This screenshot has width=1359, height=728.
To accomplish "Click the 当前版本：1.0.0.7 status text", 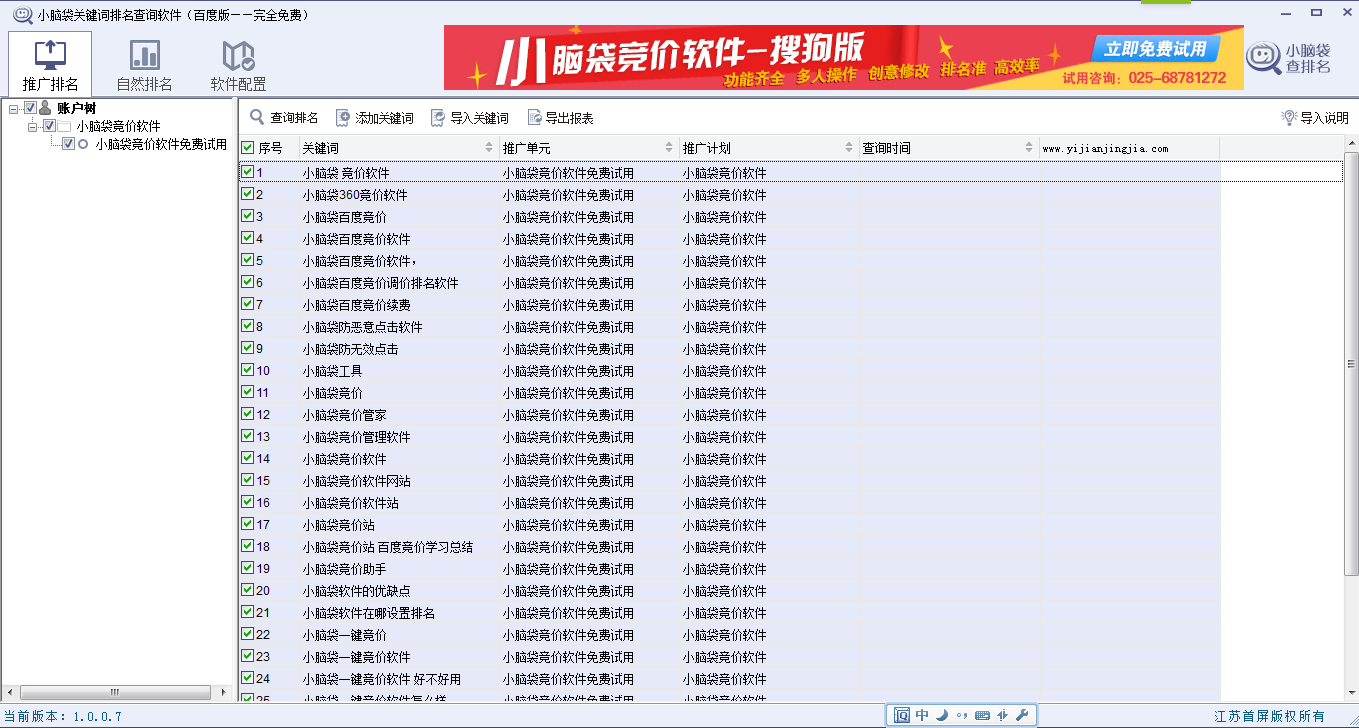I will coord(63,716).
